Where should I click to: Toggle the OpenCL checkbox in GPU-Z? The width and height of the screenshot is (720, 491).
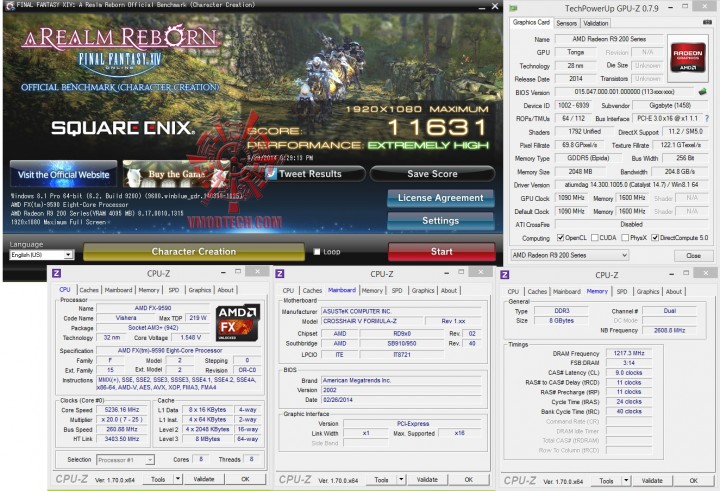(x=560, y=237)
